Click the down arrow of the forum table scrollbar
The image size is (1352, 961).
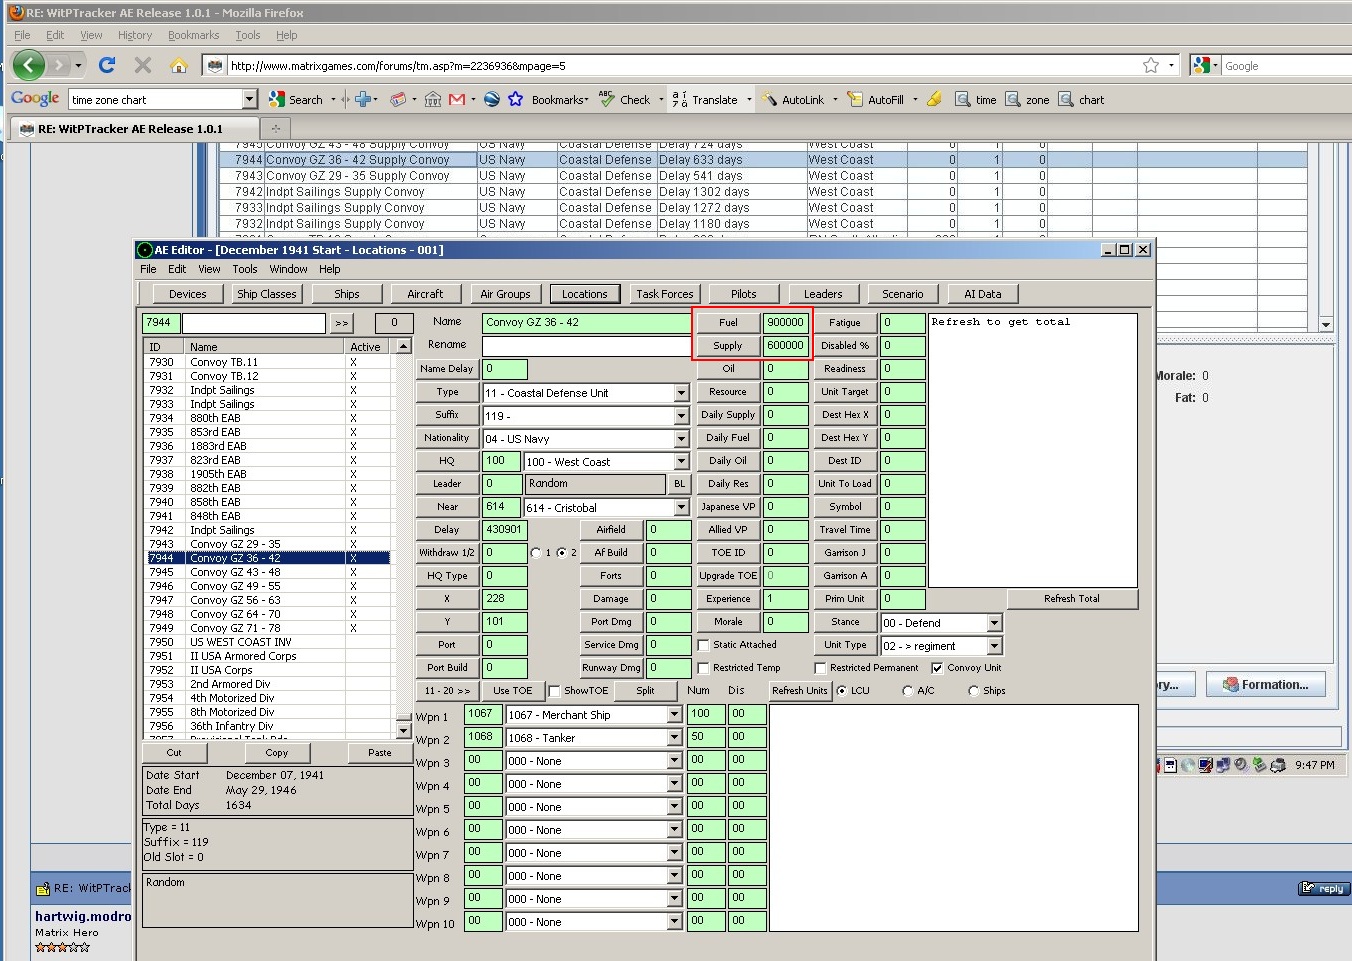pyautogui.click(x=1326, y=324)
